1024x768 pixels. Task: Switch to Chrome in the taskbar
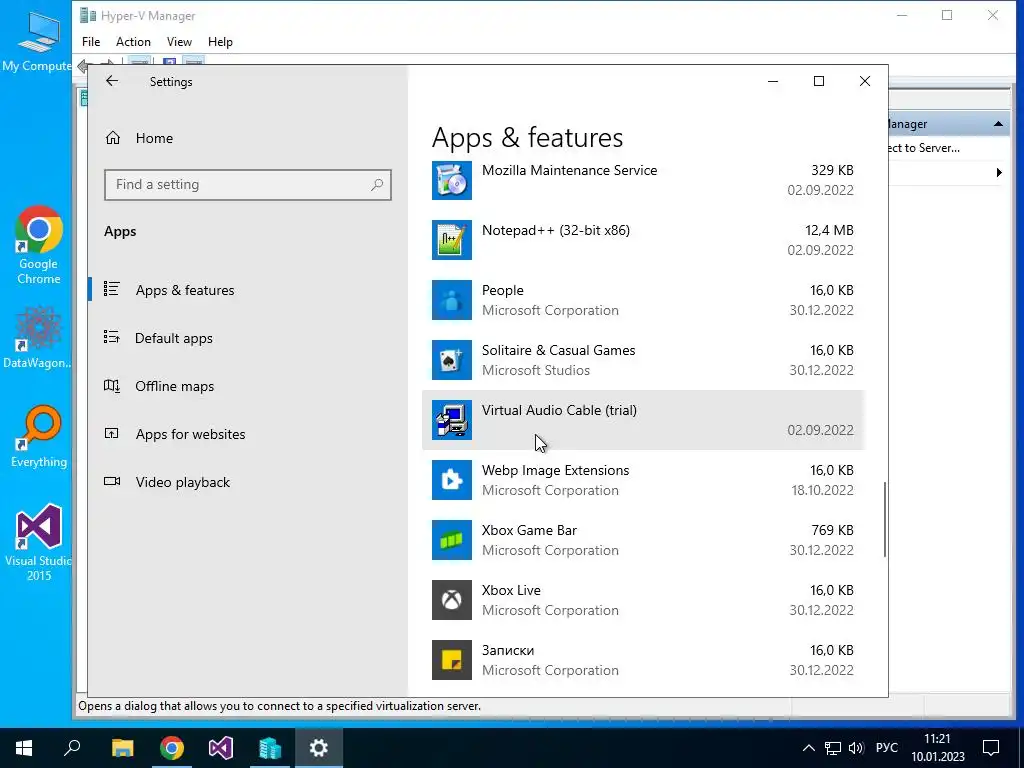pyautogui.click(x=172, y=748)
